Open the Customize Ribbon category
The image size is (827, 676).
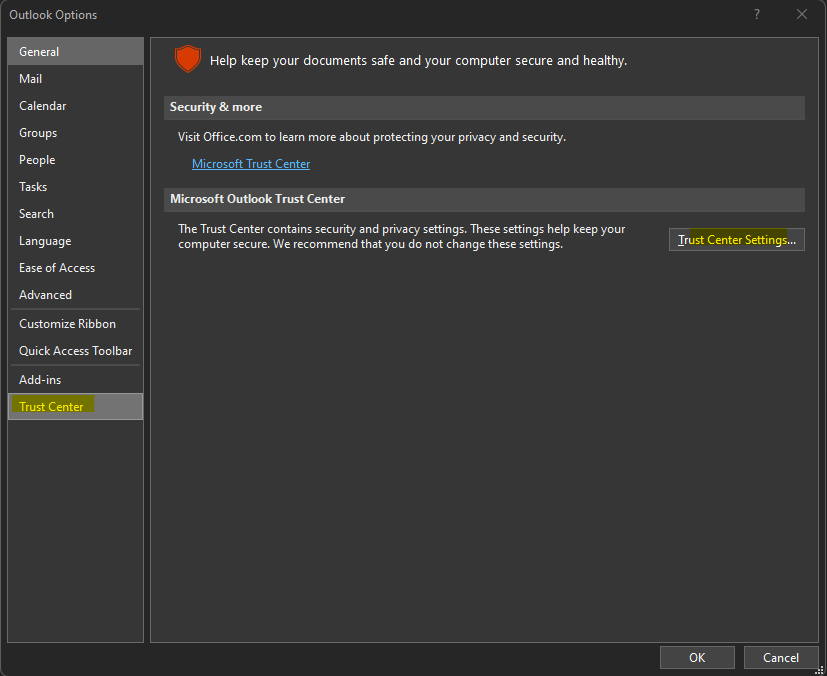tap(75, 324)
